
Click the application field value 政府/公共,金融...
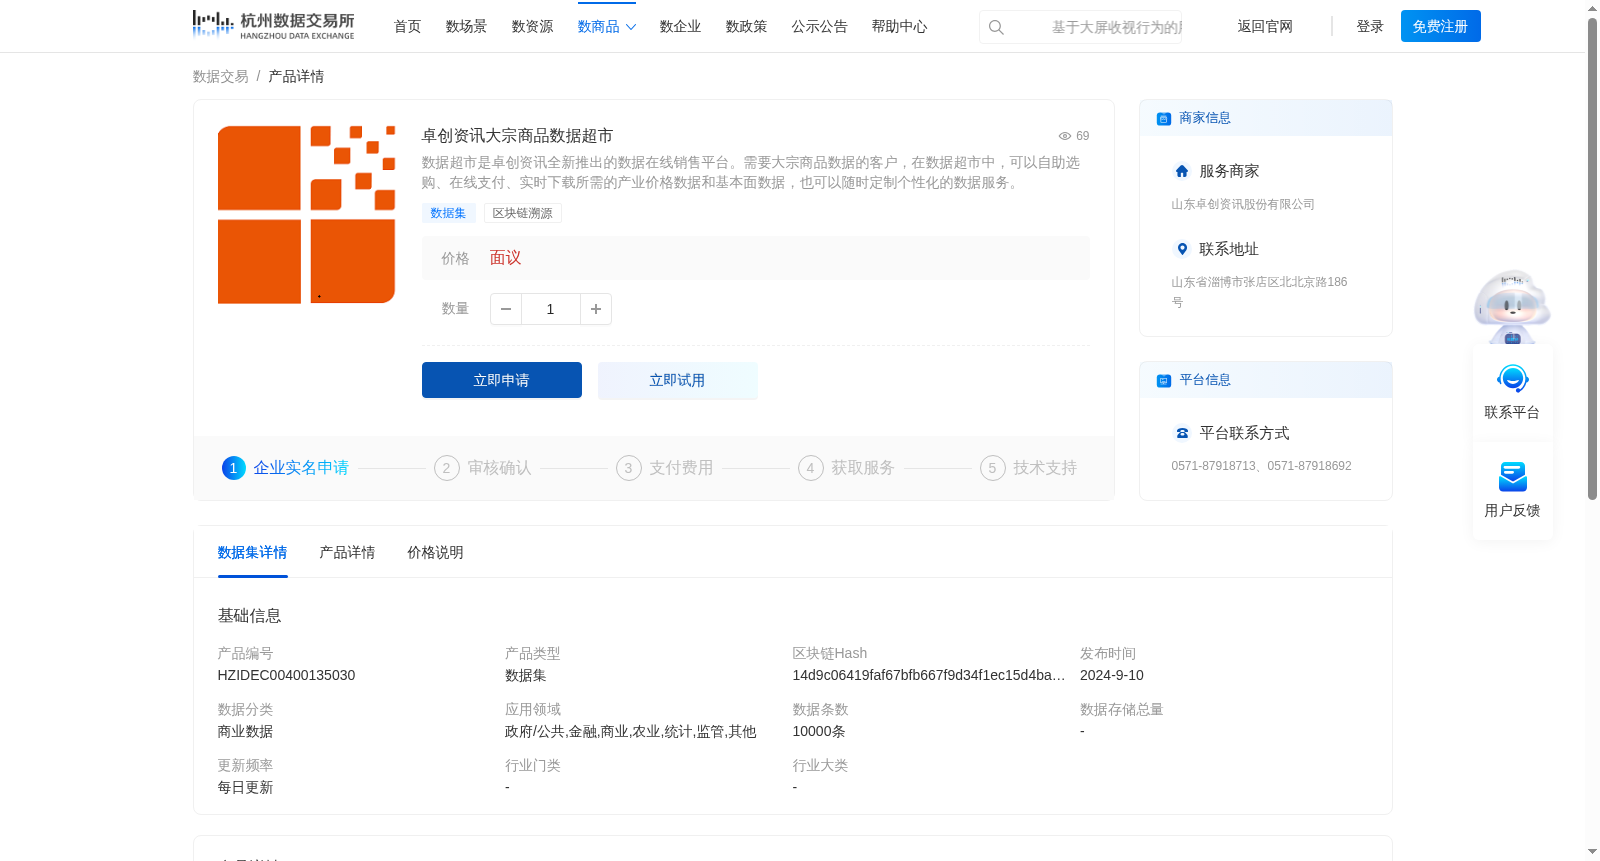coord(630,732)
